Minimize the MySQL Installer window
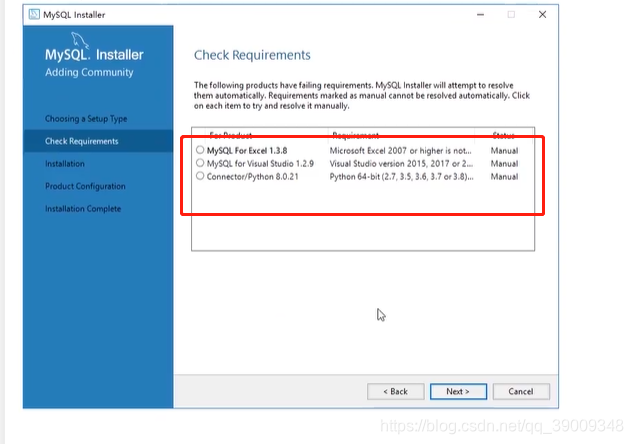The width and height of the screenshot is (633, 444). (x=480, y=15)
